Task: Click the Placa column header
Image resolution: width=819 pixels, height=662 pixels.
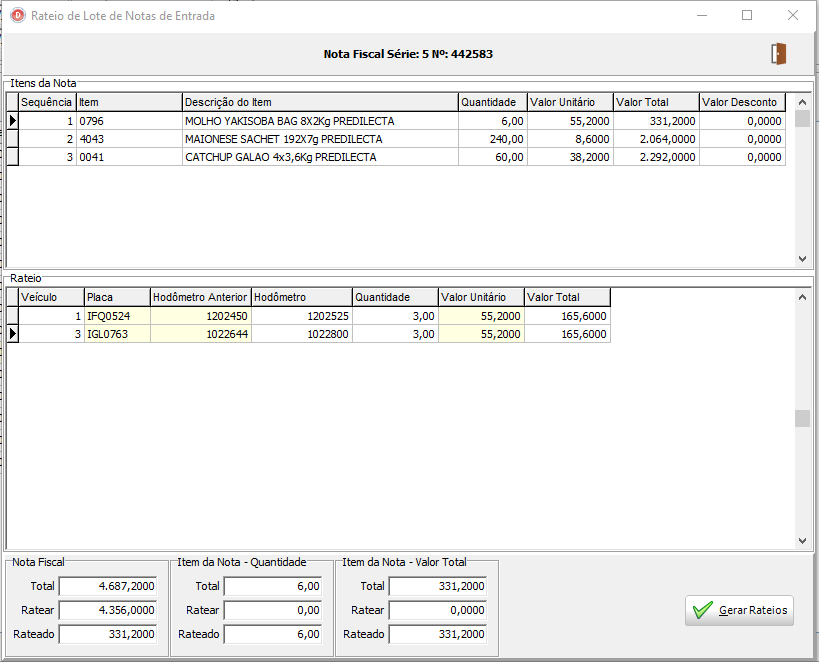Action: pyautogui.click(x=116, y=297)
